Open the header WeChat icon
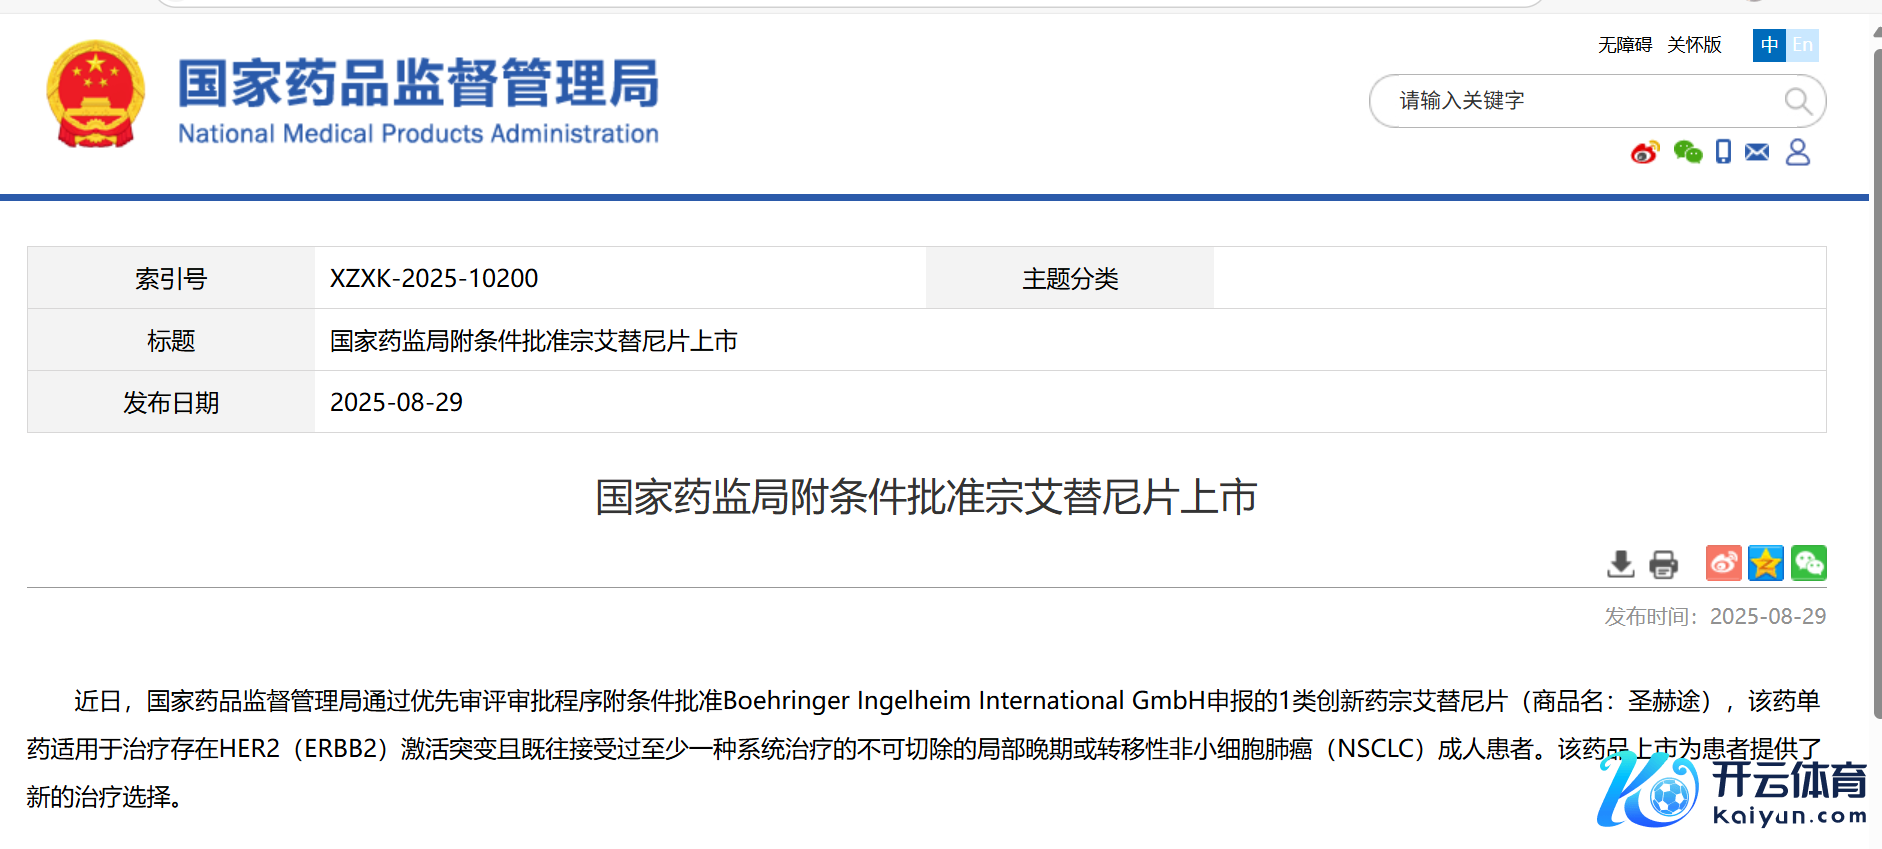Screen dimensions: 1882x849 point(1688,152)
